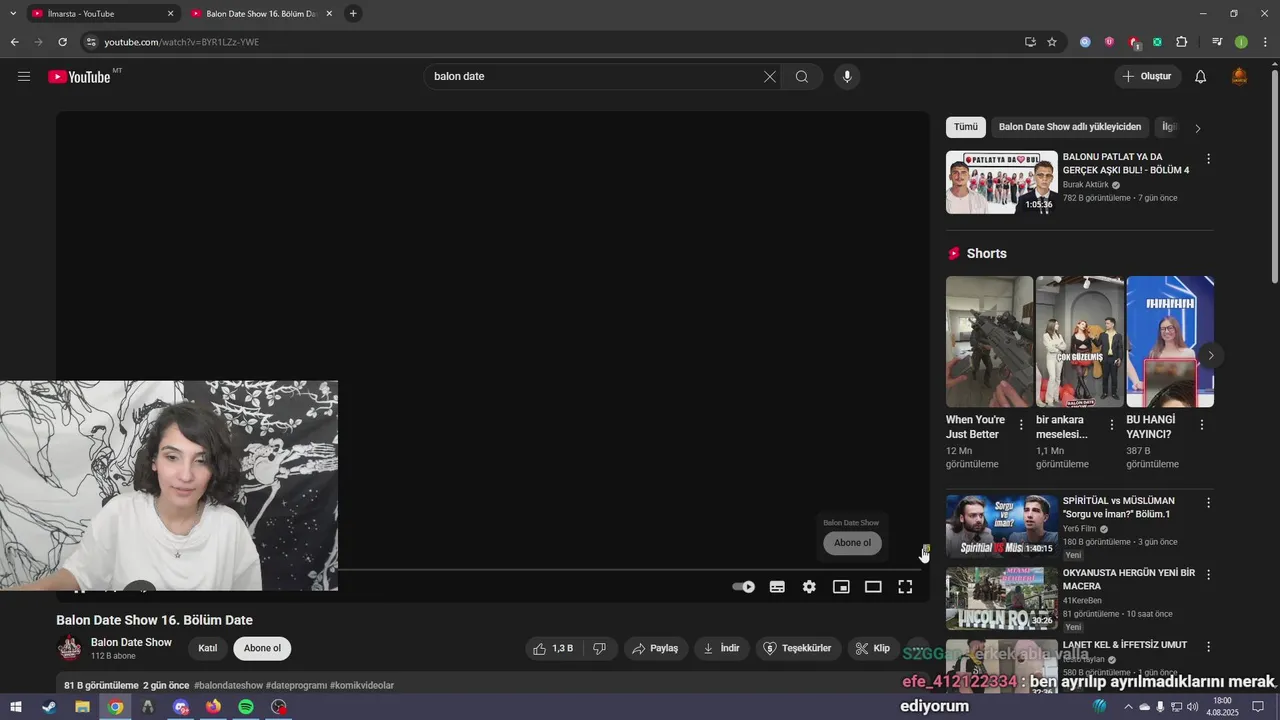Select the Tümü filter chip
The height and width of the screenshot is (720, 1280).
point(966,127)
